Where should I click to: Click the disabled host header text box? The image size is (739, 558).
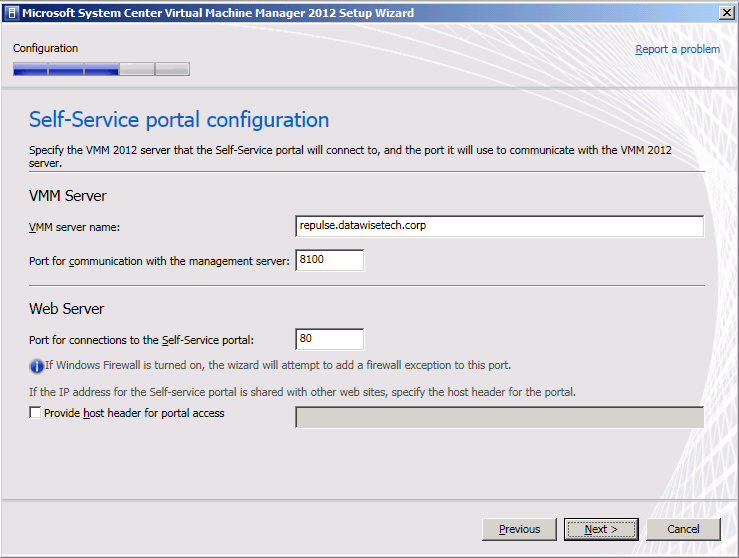500,418
